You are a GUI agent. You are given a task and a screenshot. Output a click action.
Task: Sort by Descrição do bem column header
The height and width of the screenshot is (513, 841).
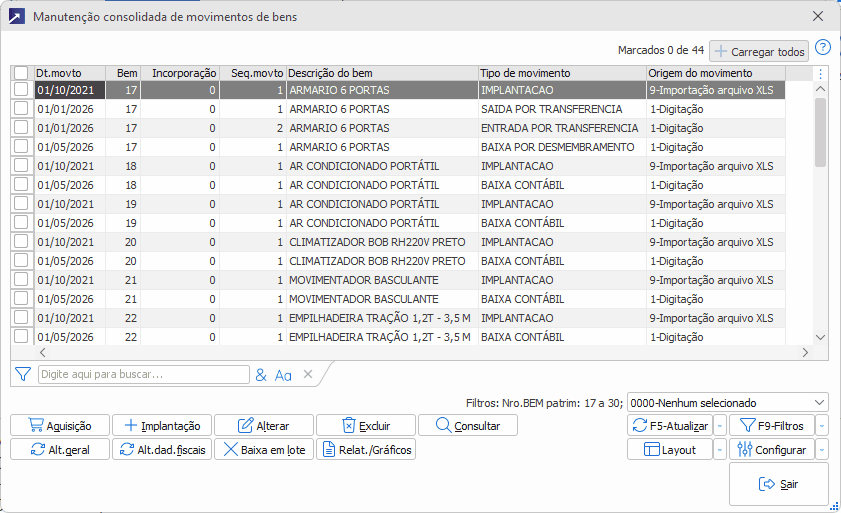pyautogui.click(x=382, y=73)
